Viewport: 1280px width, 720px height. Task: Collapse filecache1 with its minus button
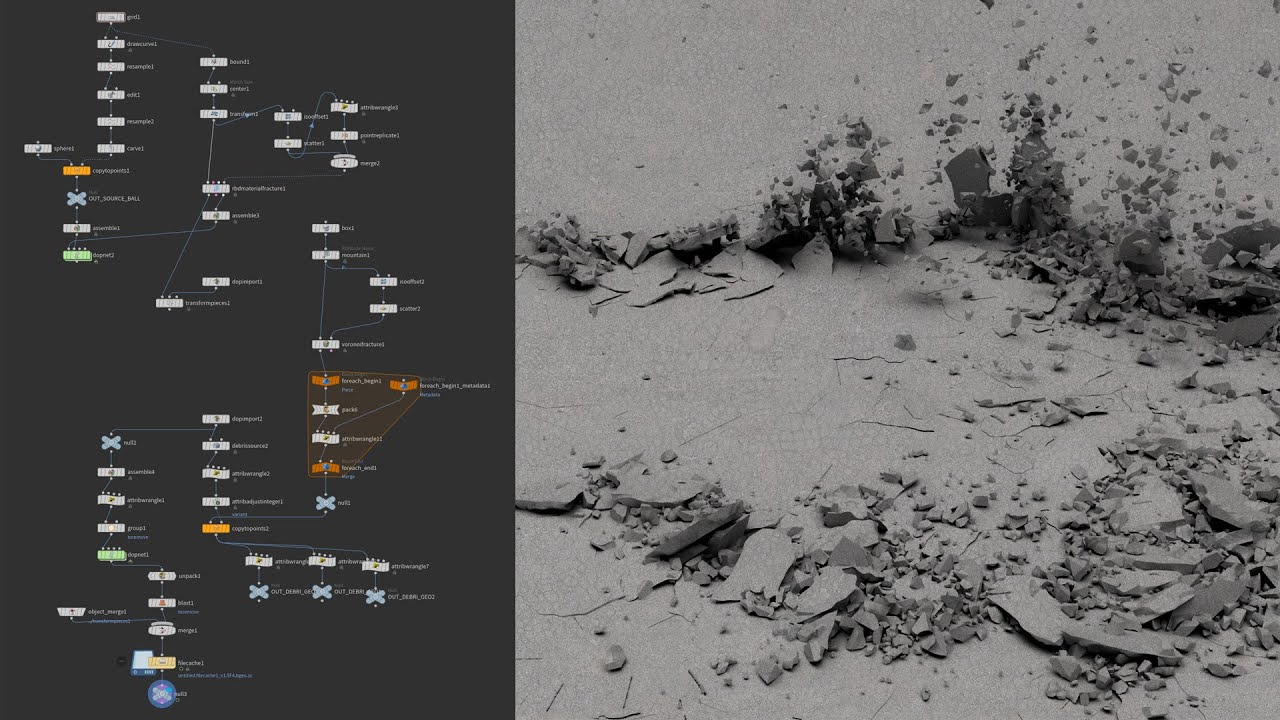[x=121, y=661]
